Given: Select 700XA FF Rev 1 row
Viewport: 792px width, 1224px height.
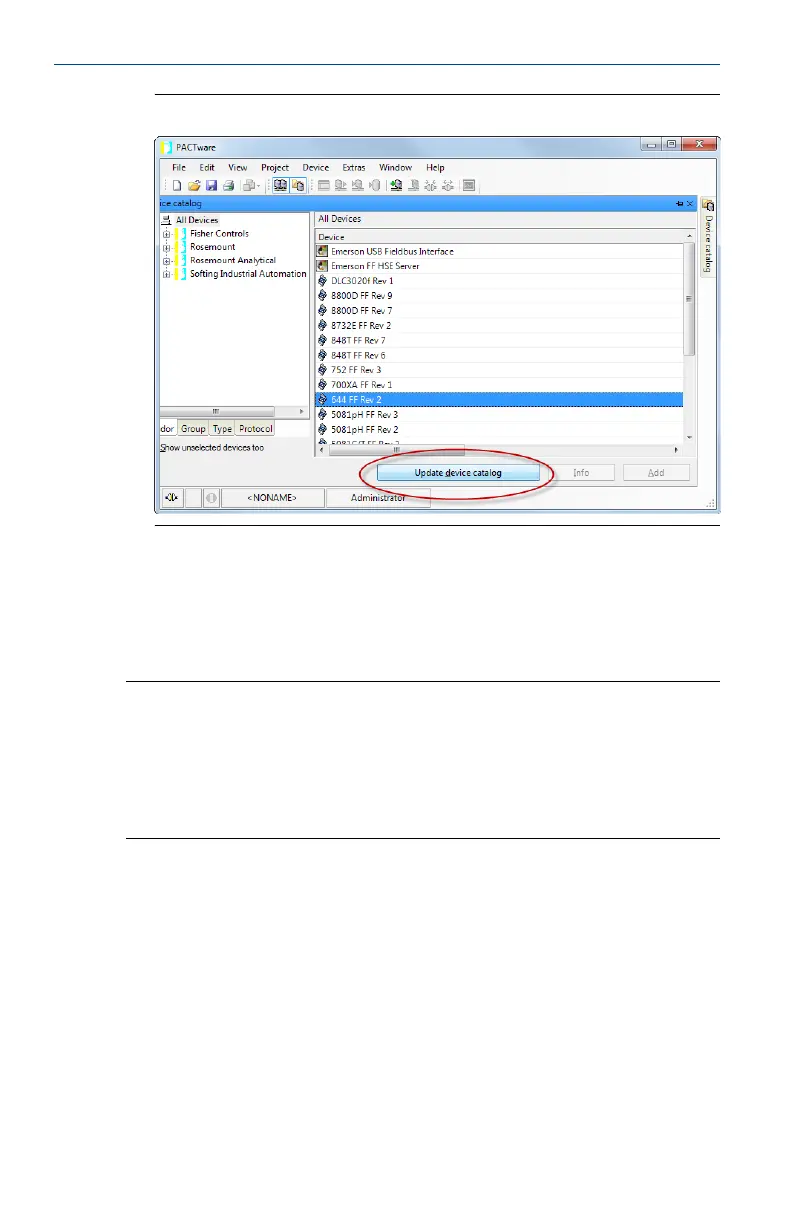Looking at the screenshot, I should click(x=499, y=384).
